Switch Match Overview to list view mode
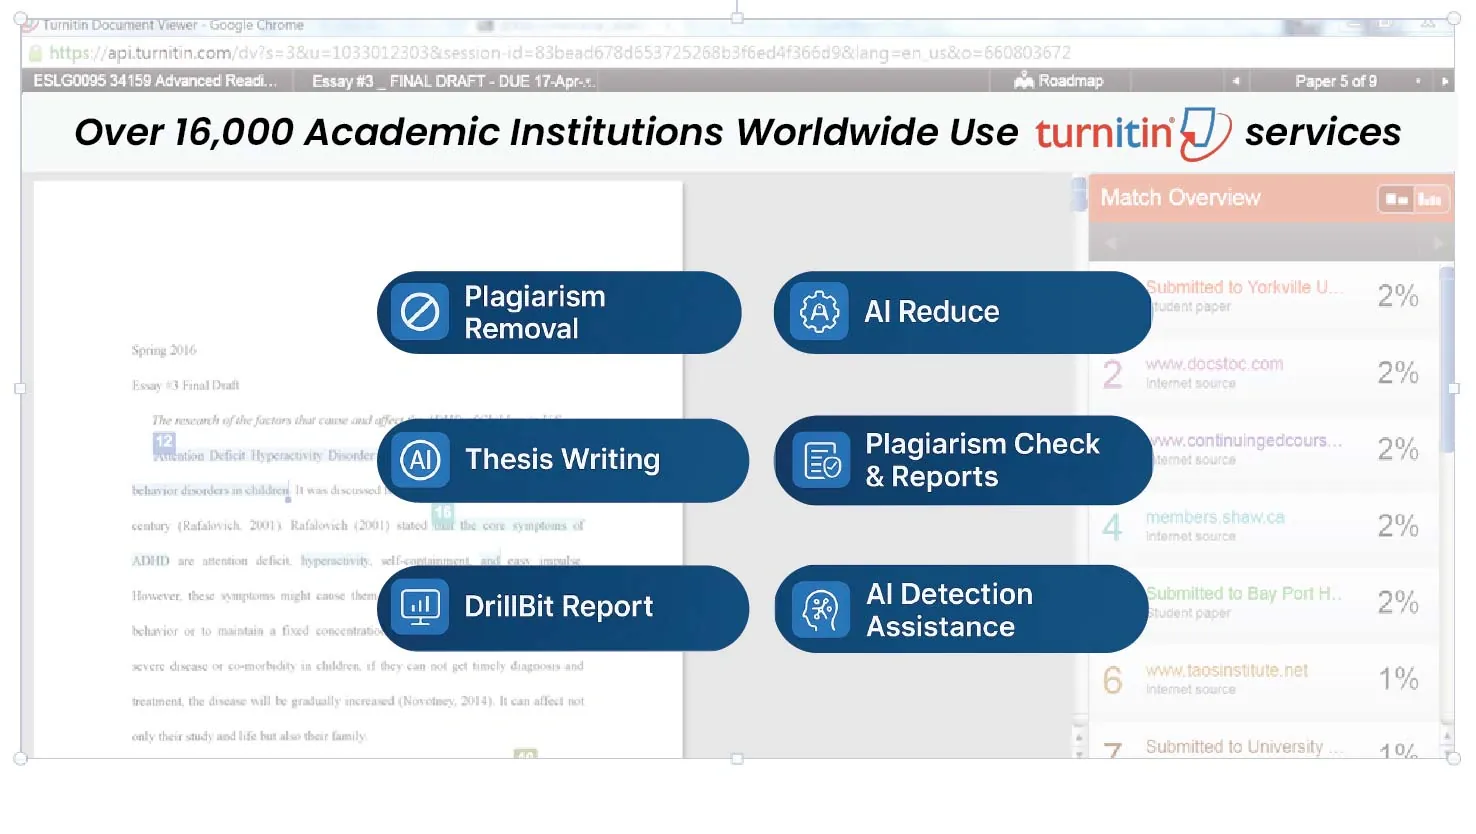The width and height of the screenshot is (1476, 834). click(x=1396, y=198)
